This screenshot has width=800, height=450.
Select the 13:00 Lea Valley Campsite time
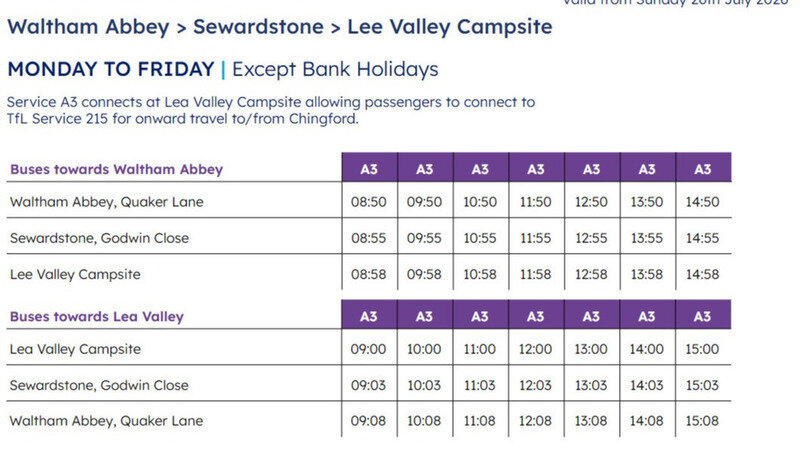point(591,349)
